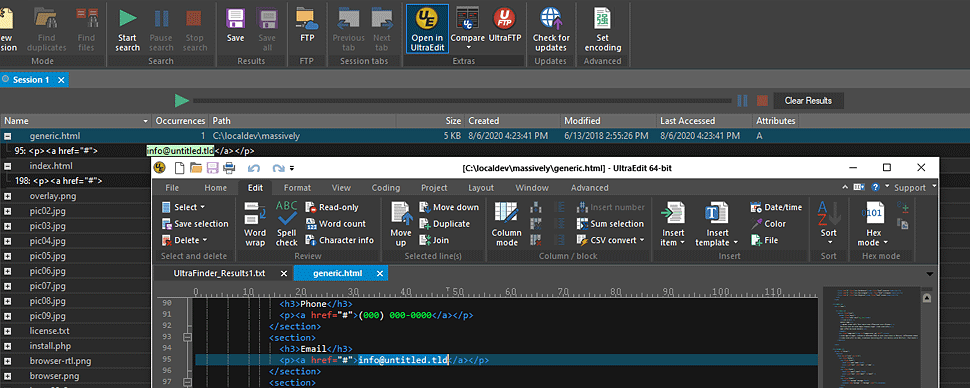Open the Advanced ribbon tab
The width and height of the screenshot is (970, 388).
pyautogui.click(x=589, y=188)
